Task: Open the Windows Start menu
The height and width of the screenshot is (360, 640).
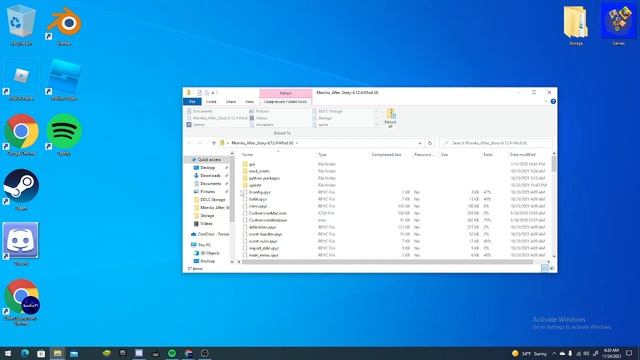Action: (x=8, y=353)
